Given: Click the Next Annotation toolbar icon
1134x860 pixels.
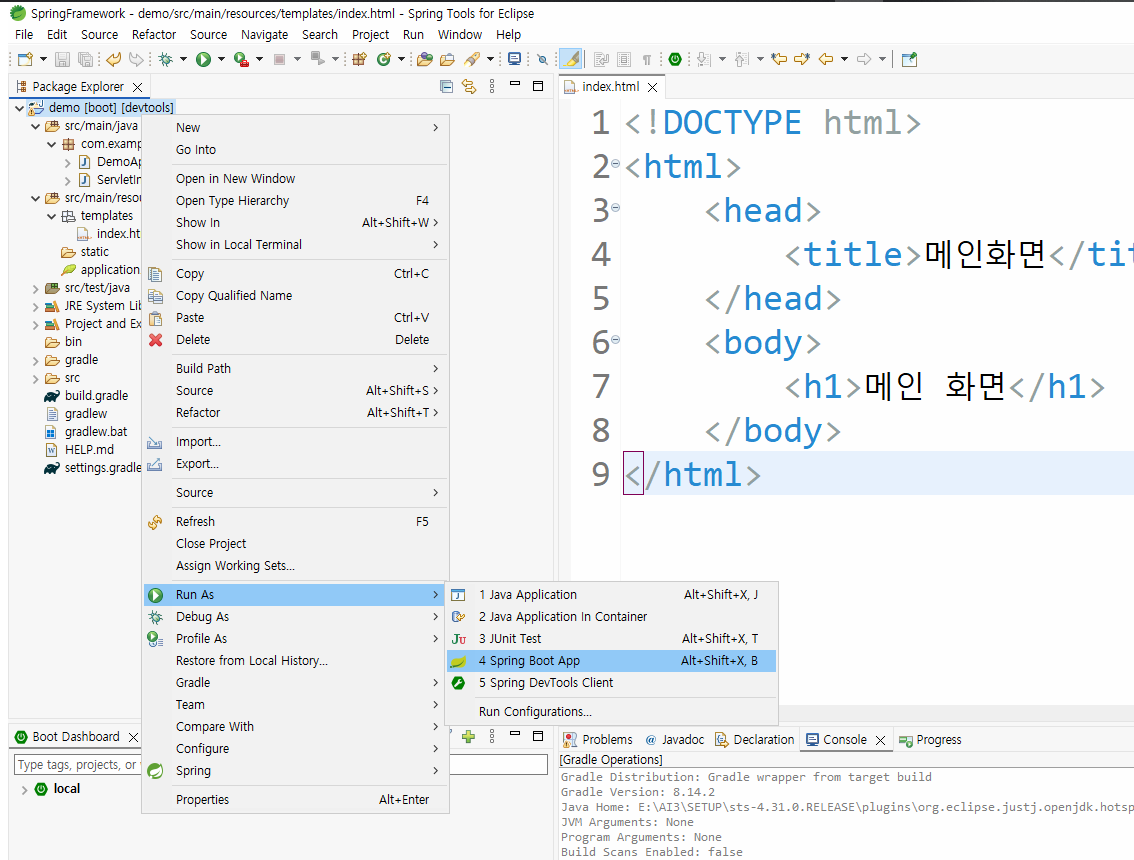Looking at the screenshot, I should 704,59.
